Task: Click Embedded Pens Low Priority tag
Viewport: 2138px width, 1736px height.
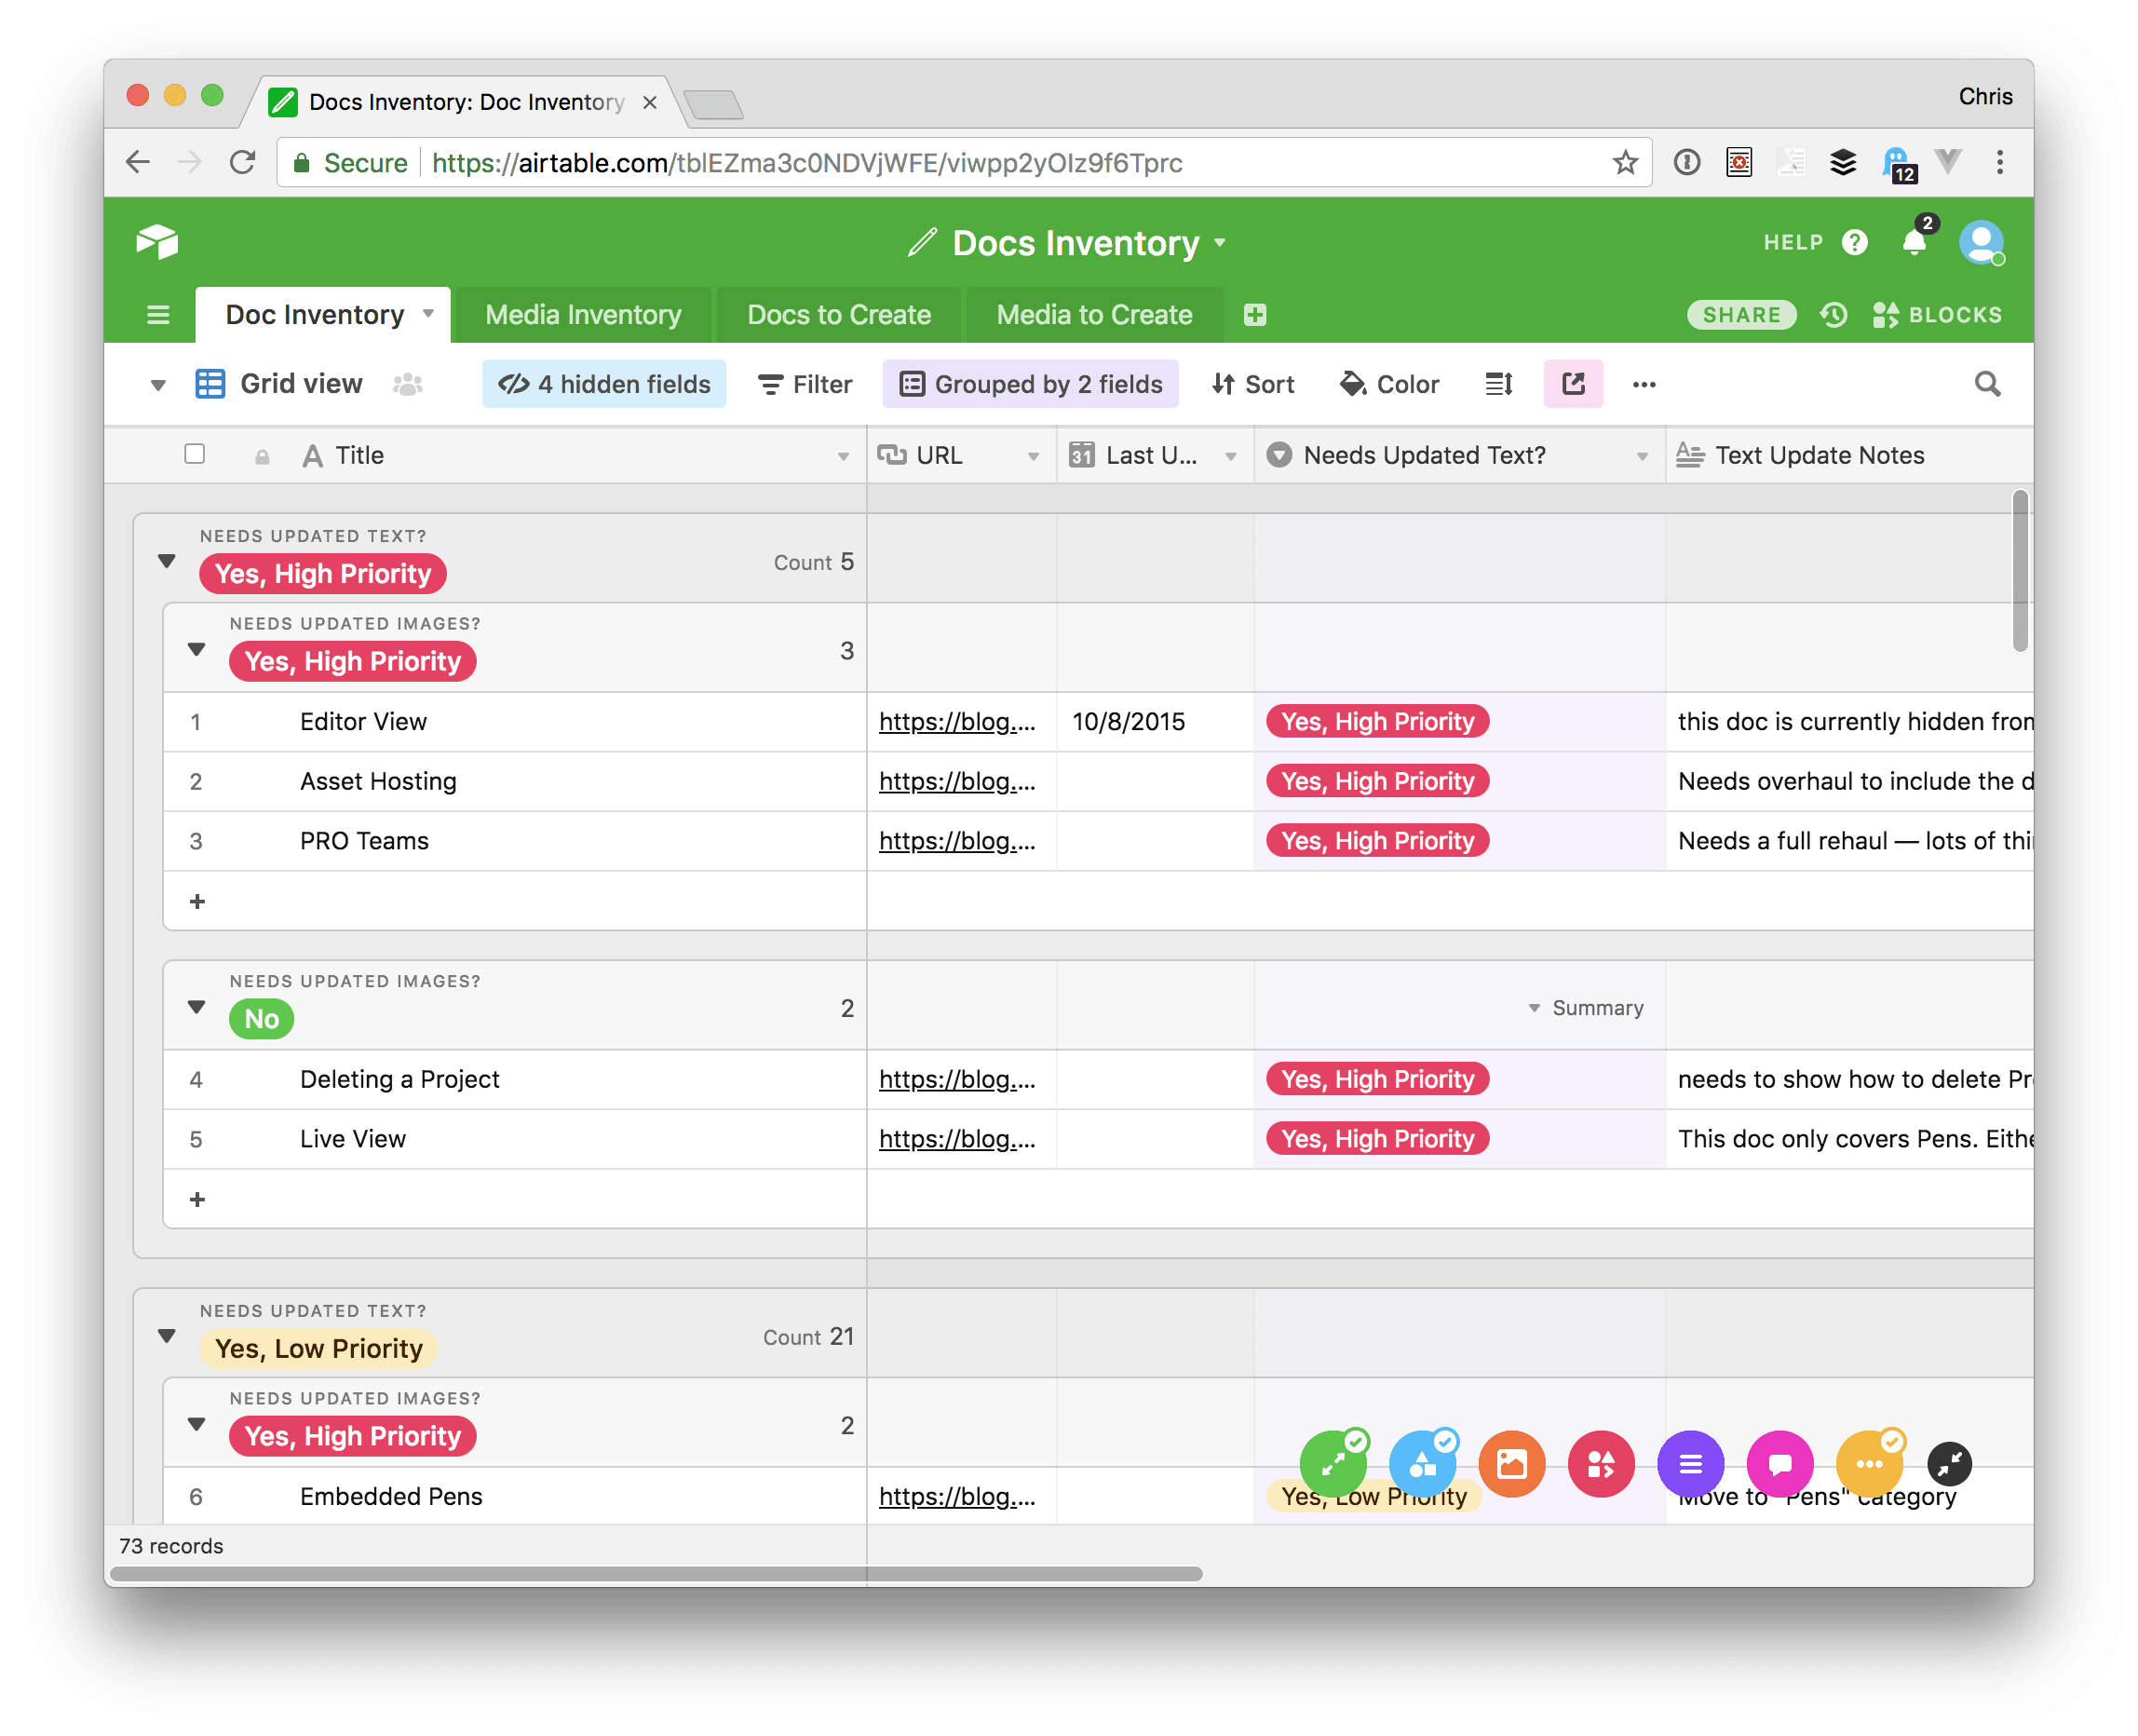Action: click(1373, 1497)
